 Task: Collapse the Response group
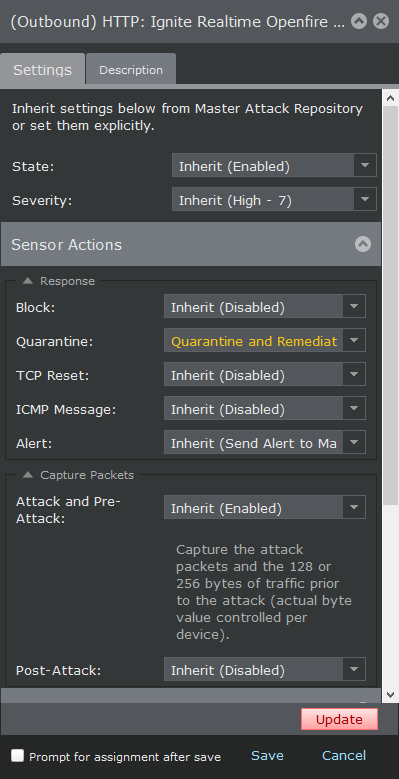pos(28,281)
